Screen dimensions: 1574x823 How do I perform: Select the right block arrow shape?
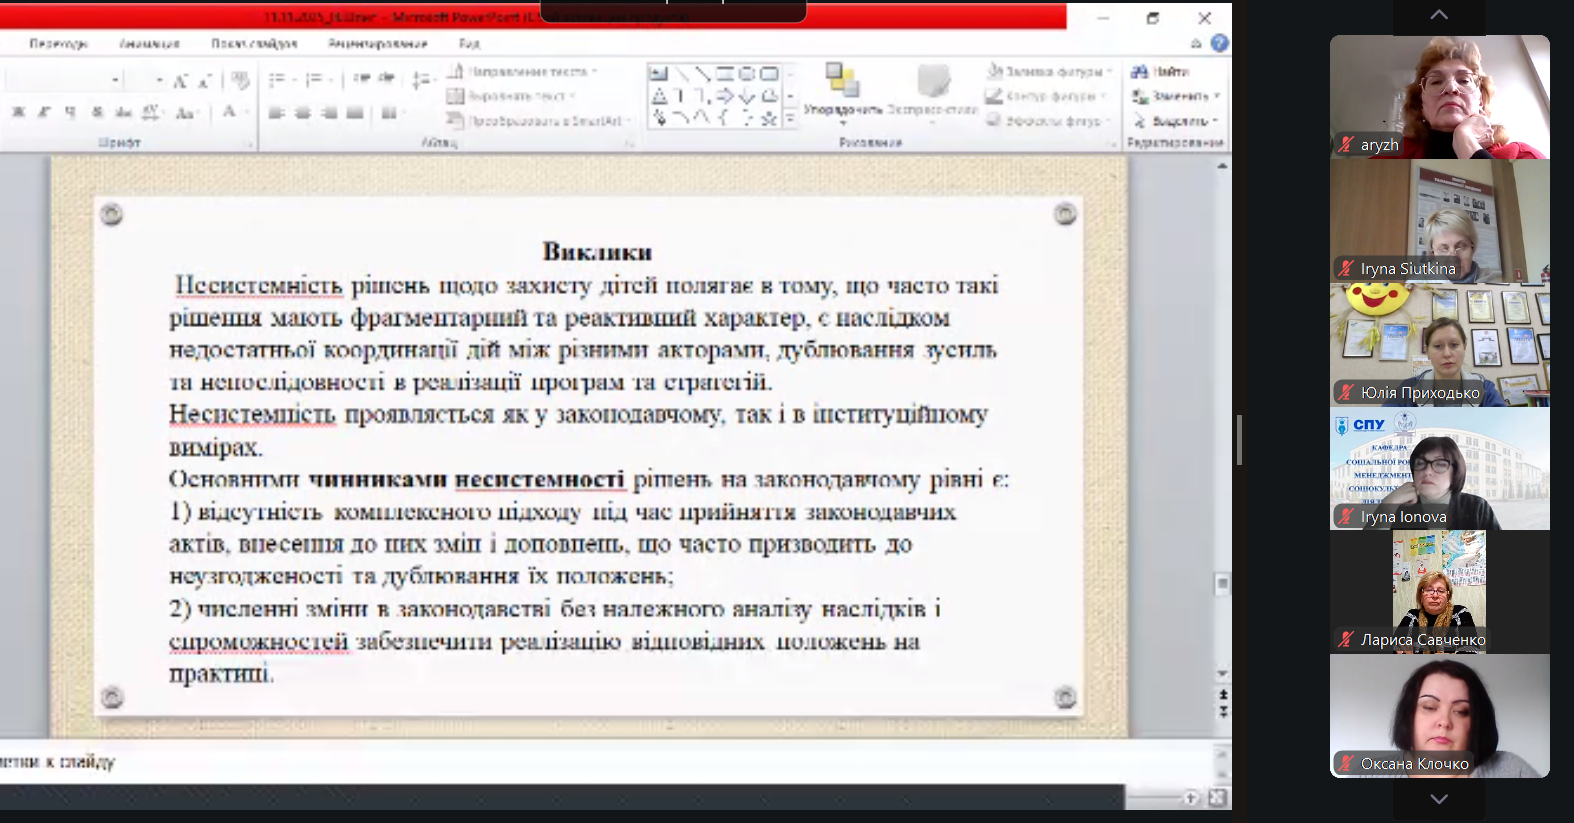point(725,96)
